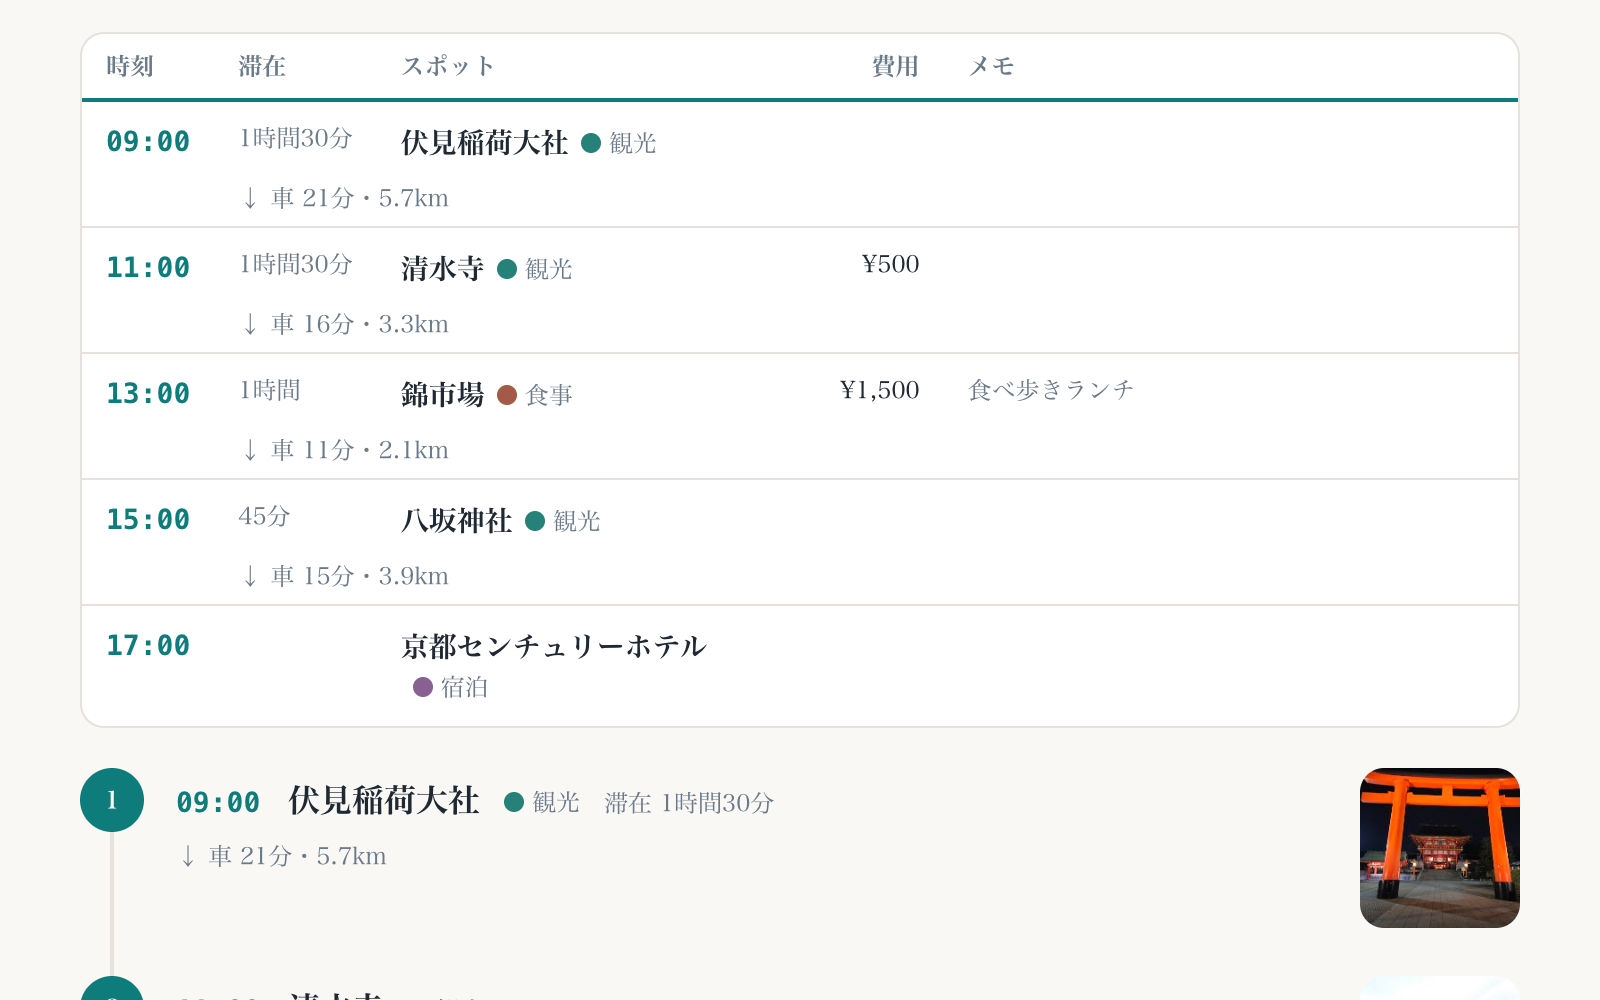The image size is (1600, 1000).
Task: Click timeline step marker number 1
Action: point(112,800)
